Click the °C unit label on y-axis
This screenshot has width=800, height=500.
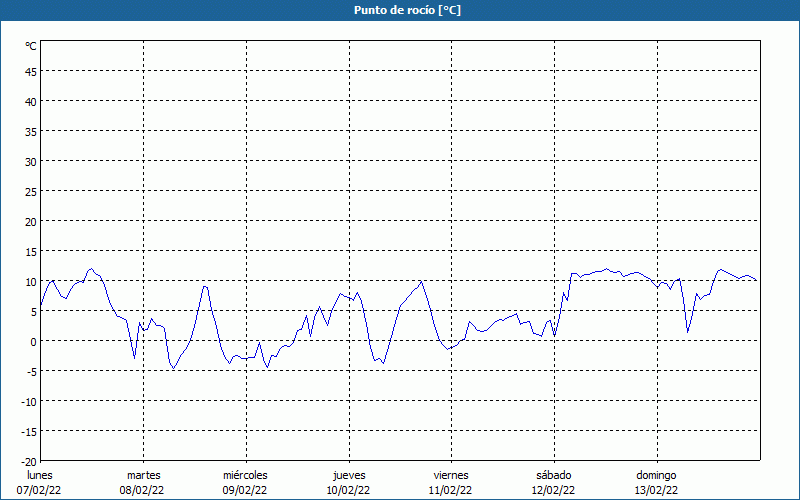click(x=31, y=46)
